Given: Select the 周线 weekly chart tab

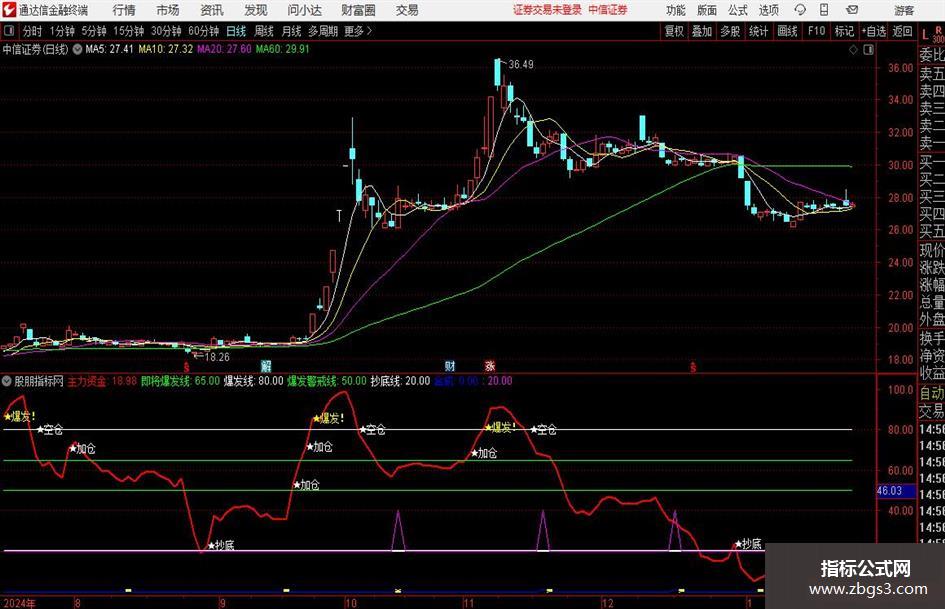Looking at the screenshot, I should tap(264, 31).
